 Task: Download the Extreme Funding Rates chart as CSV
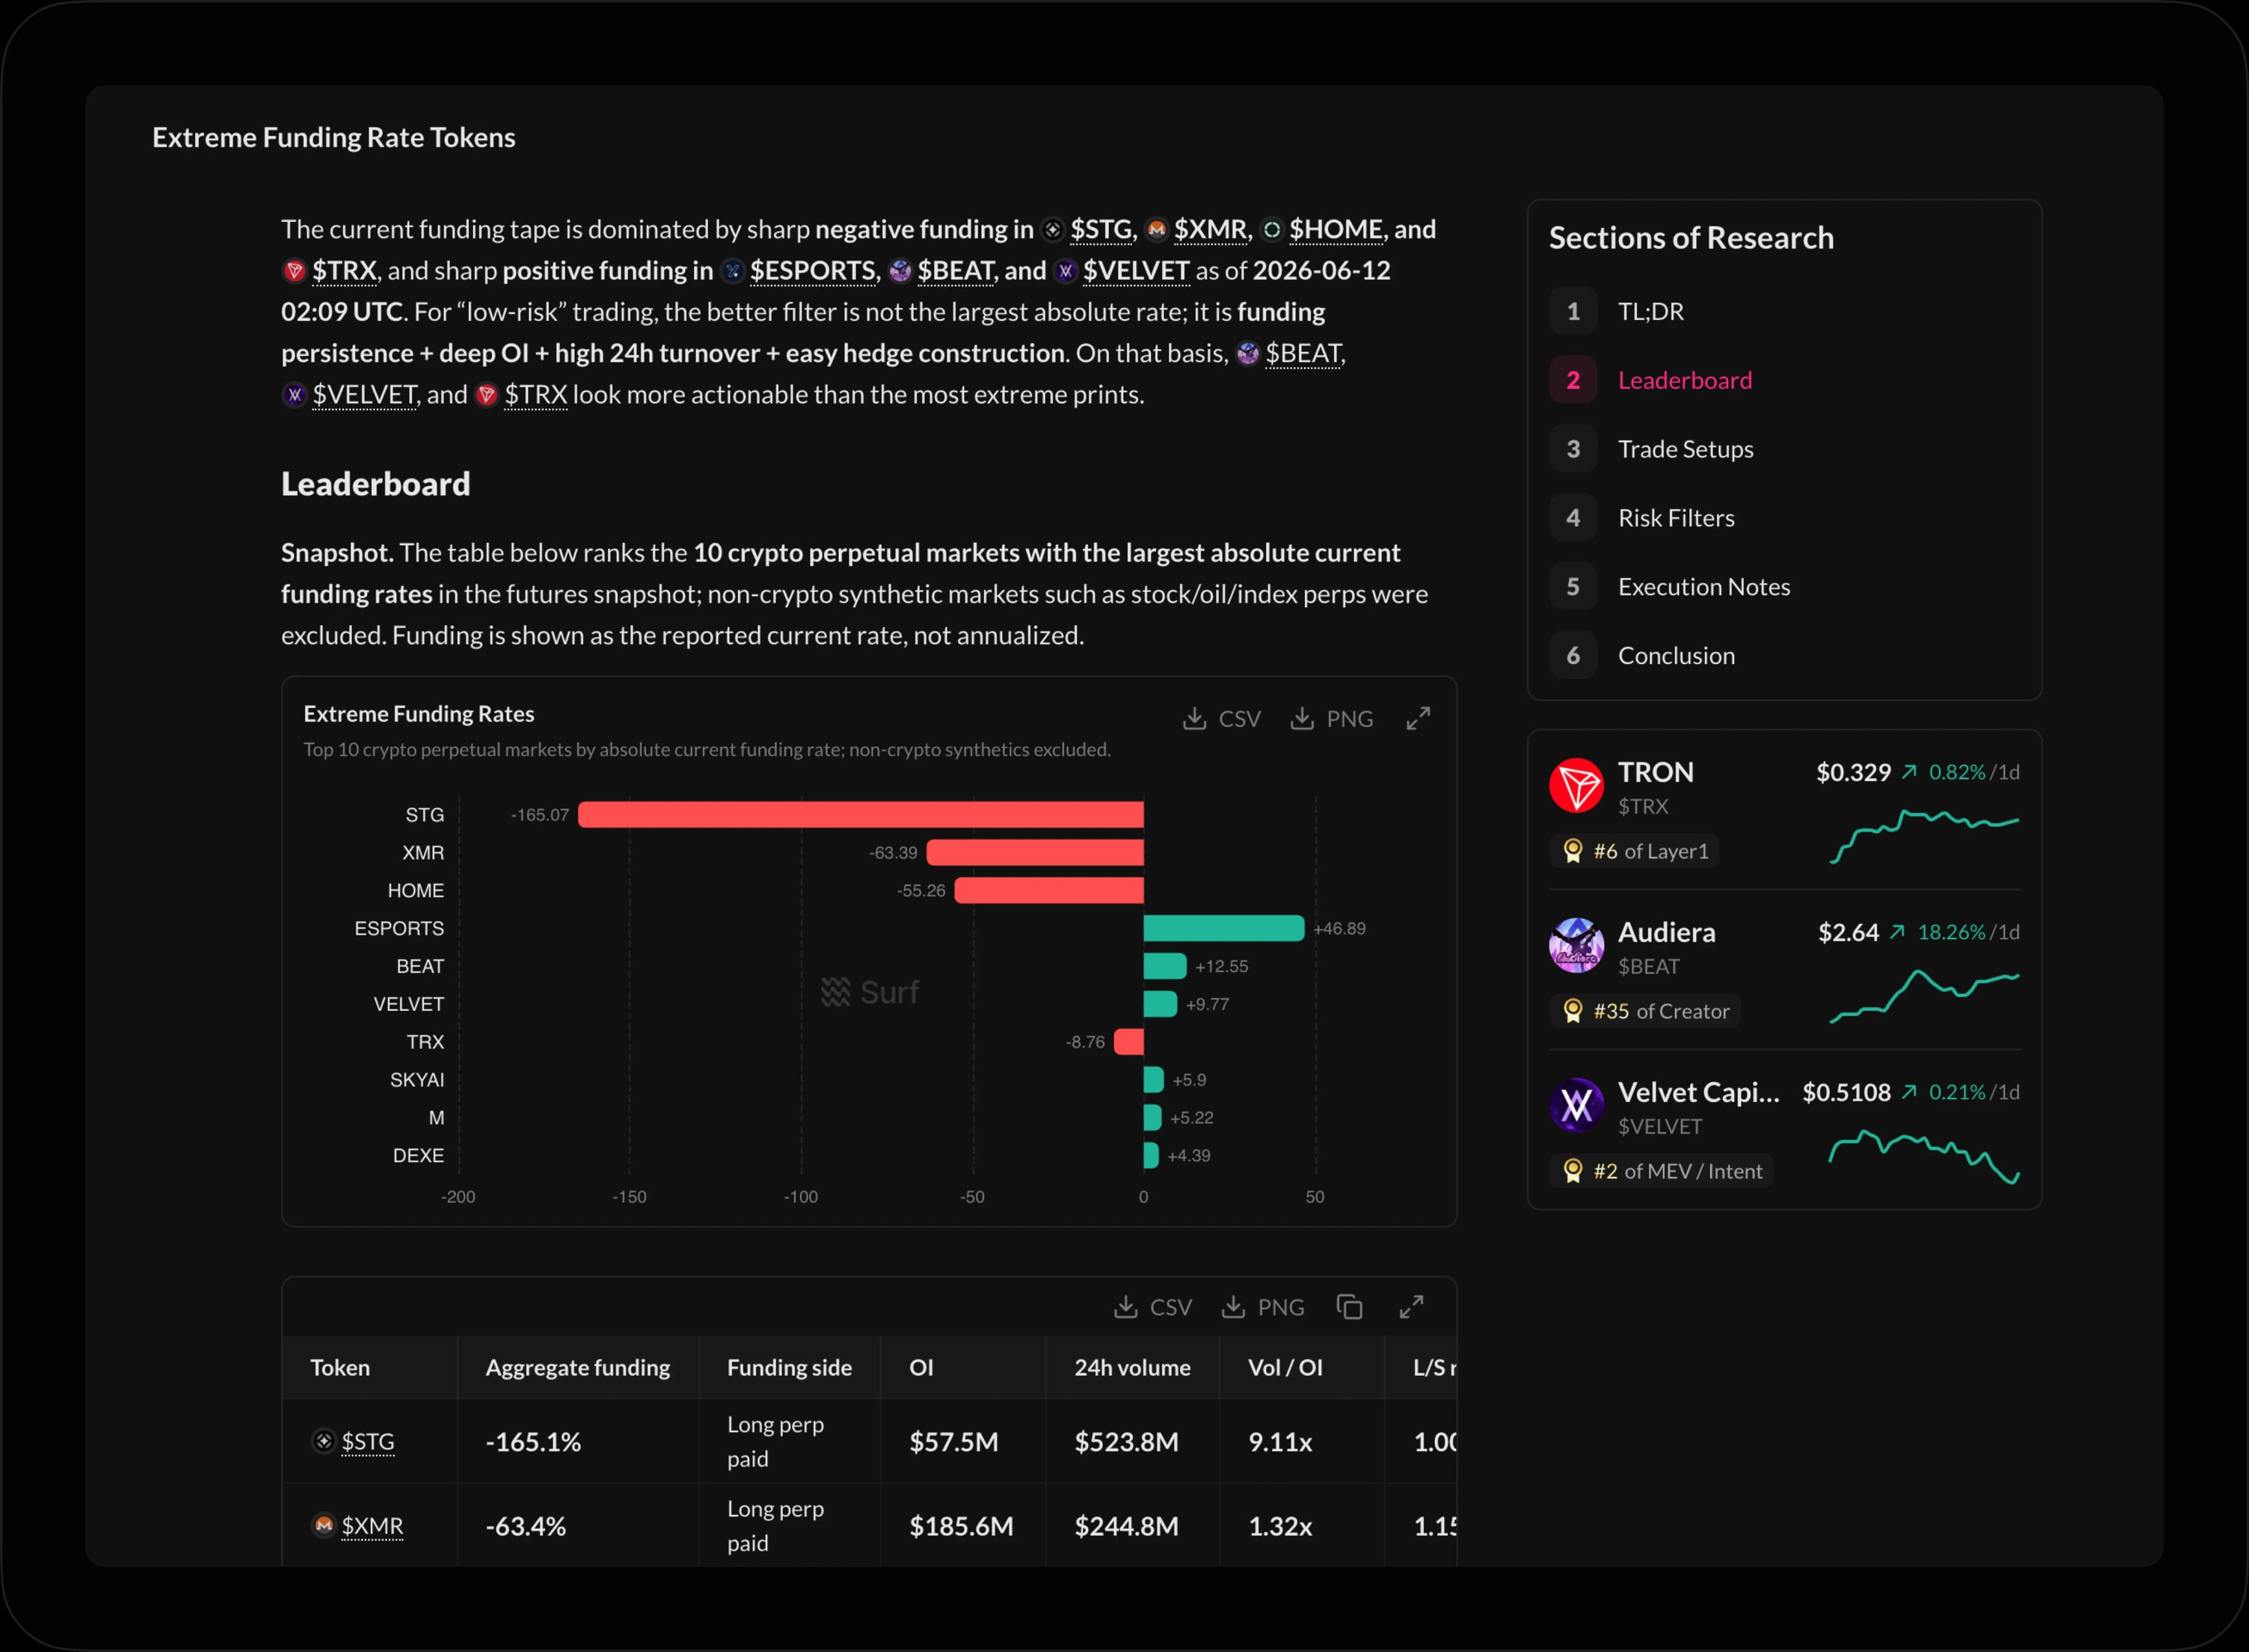(x=1221, y=719)
